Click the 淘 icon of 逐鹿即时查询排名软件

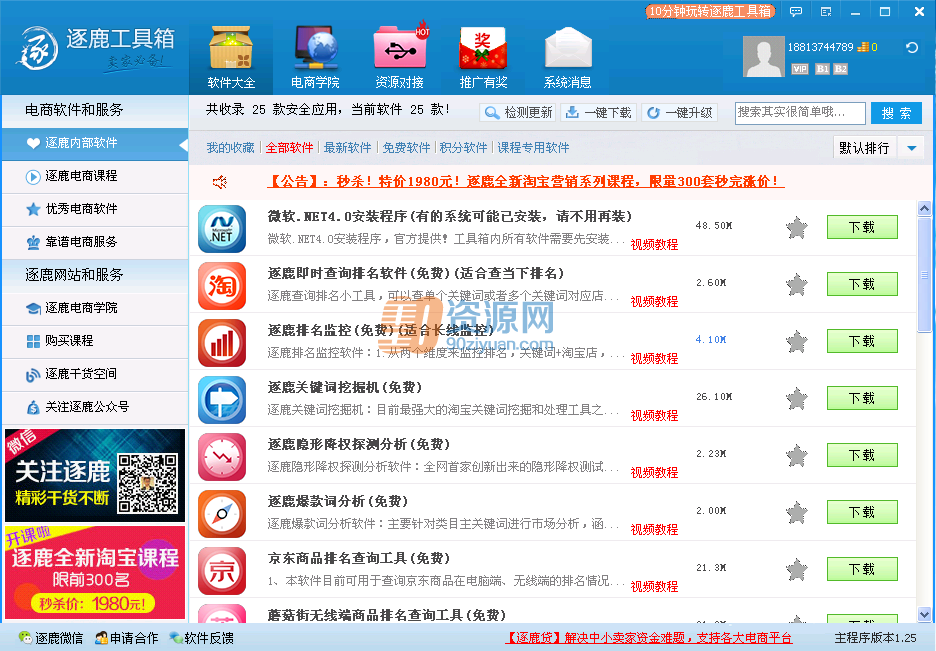pos(222,286)
